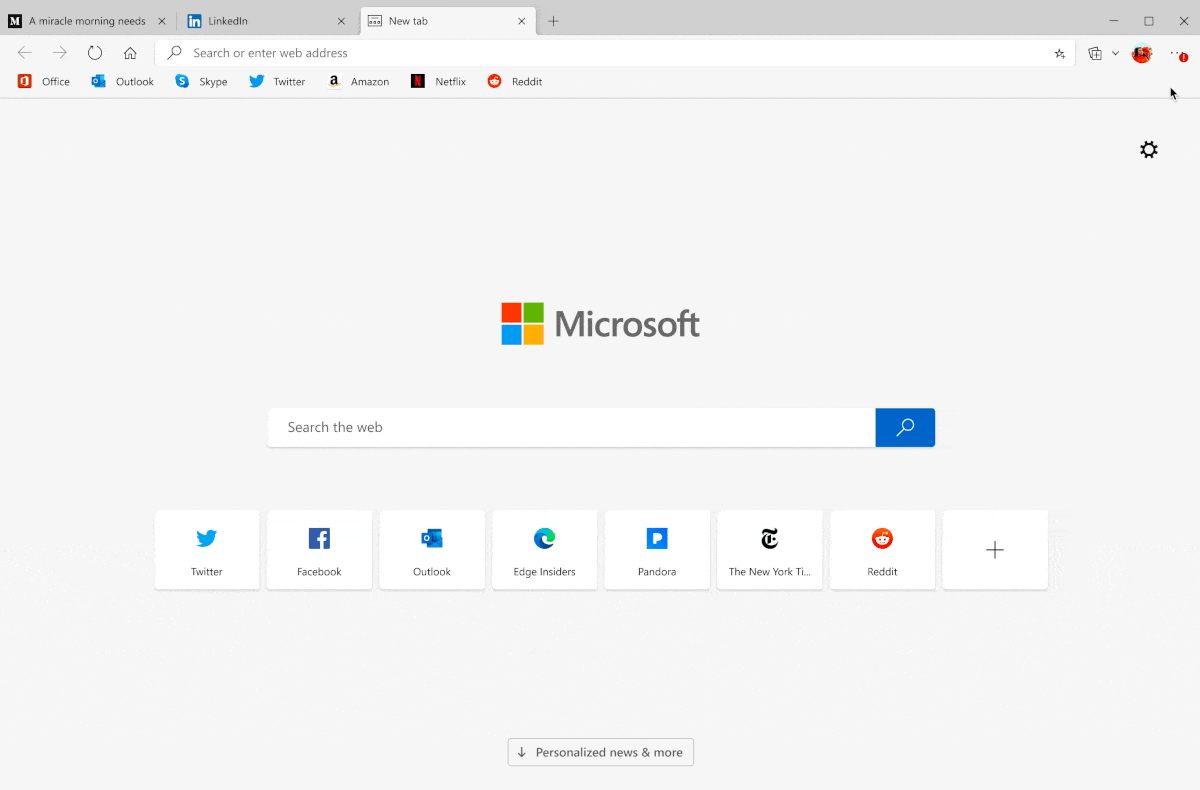Close the A miracle morning needs tab

point(162,21)
